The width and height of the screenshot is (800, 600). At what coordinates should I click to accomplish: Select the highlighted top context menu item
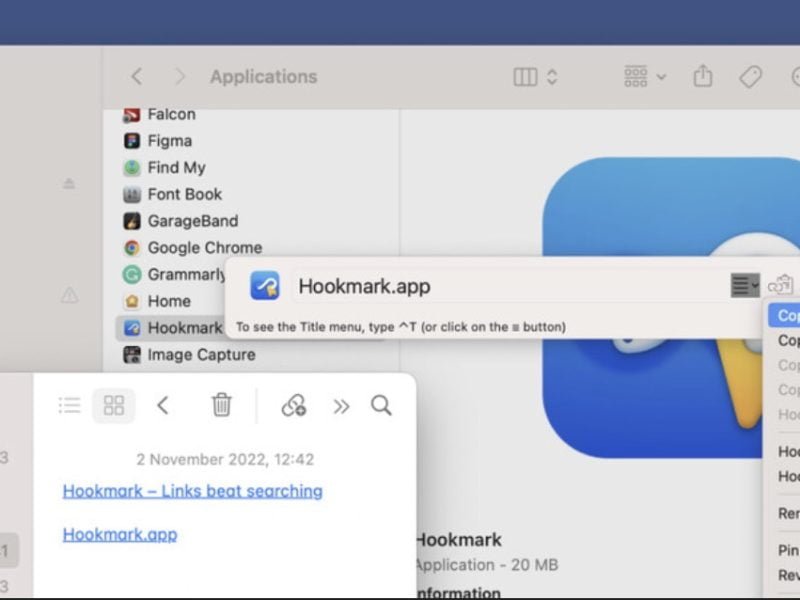788,315
